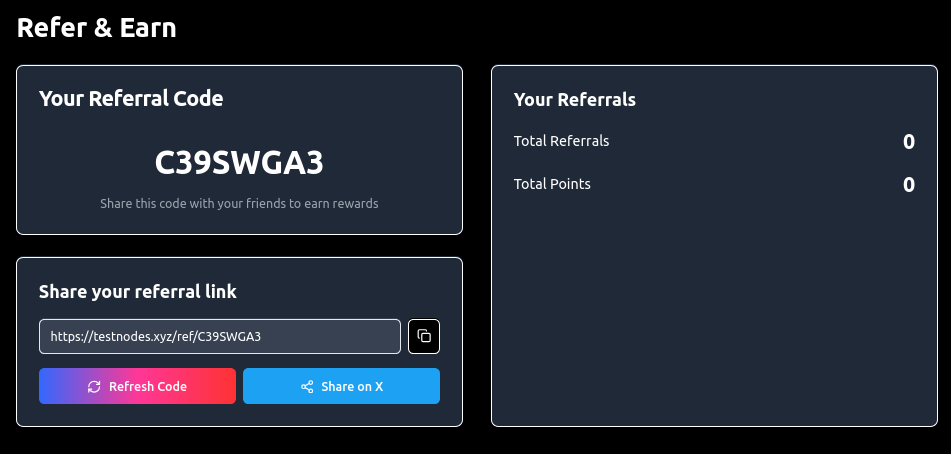Click the 'Share your referral link' heading

[138, 291]
